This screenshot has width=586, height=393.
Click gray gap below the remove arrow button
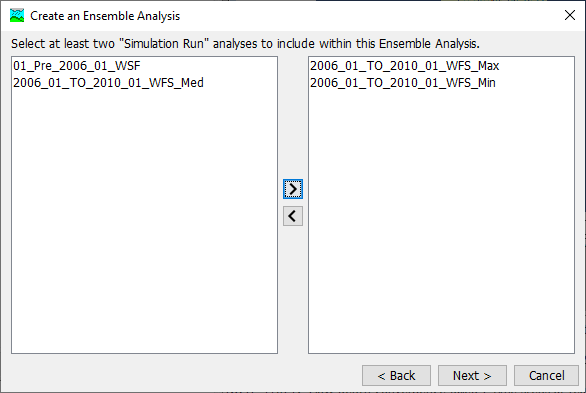point(293,290)
